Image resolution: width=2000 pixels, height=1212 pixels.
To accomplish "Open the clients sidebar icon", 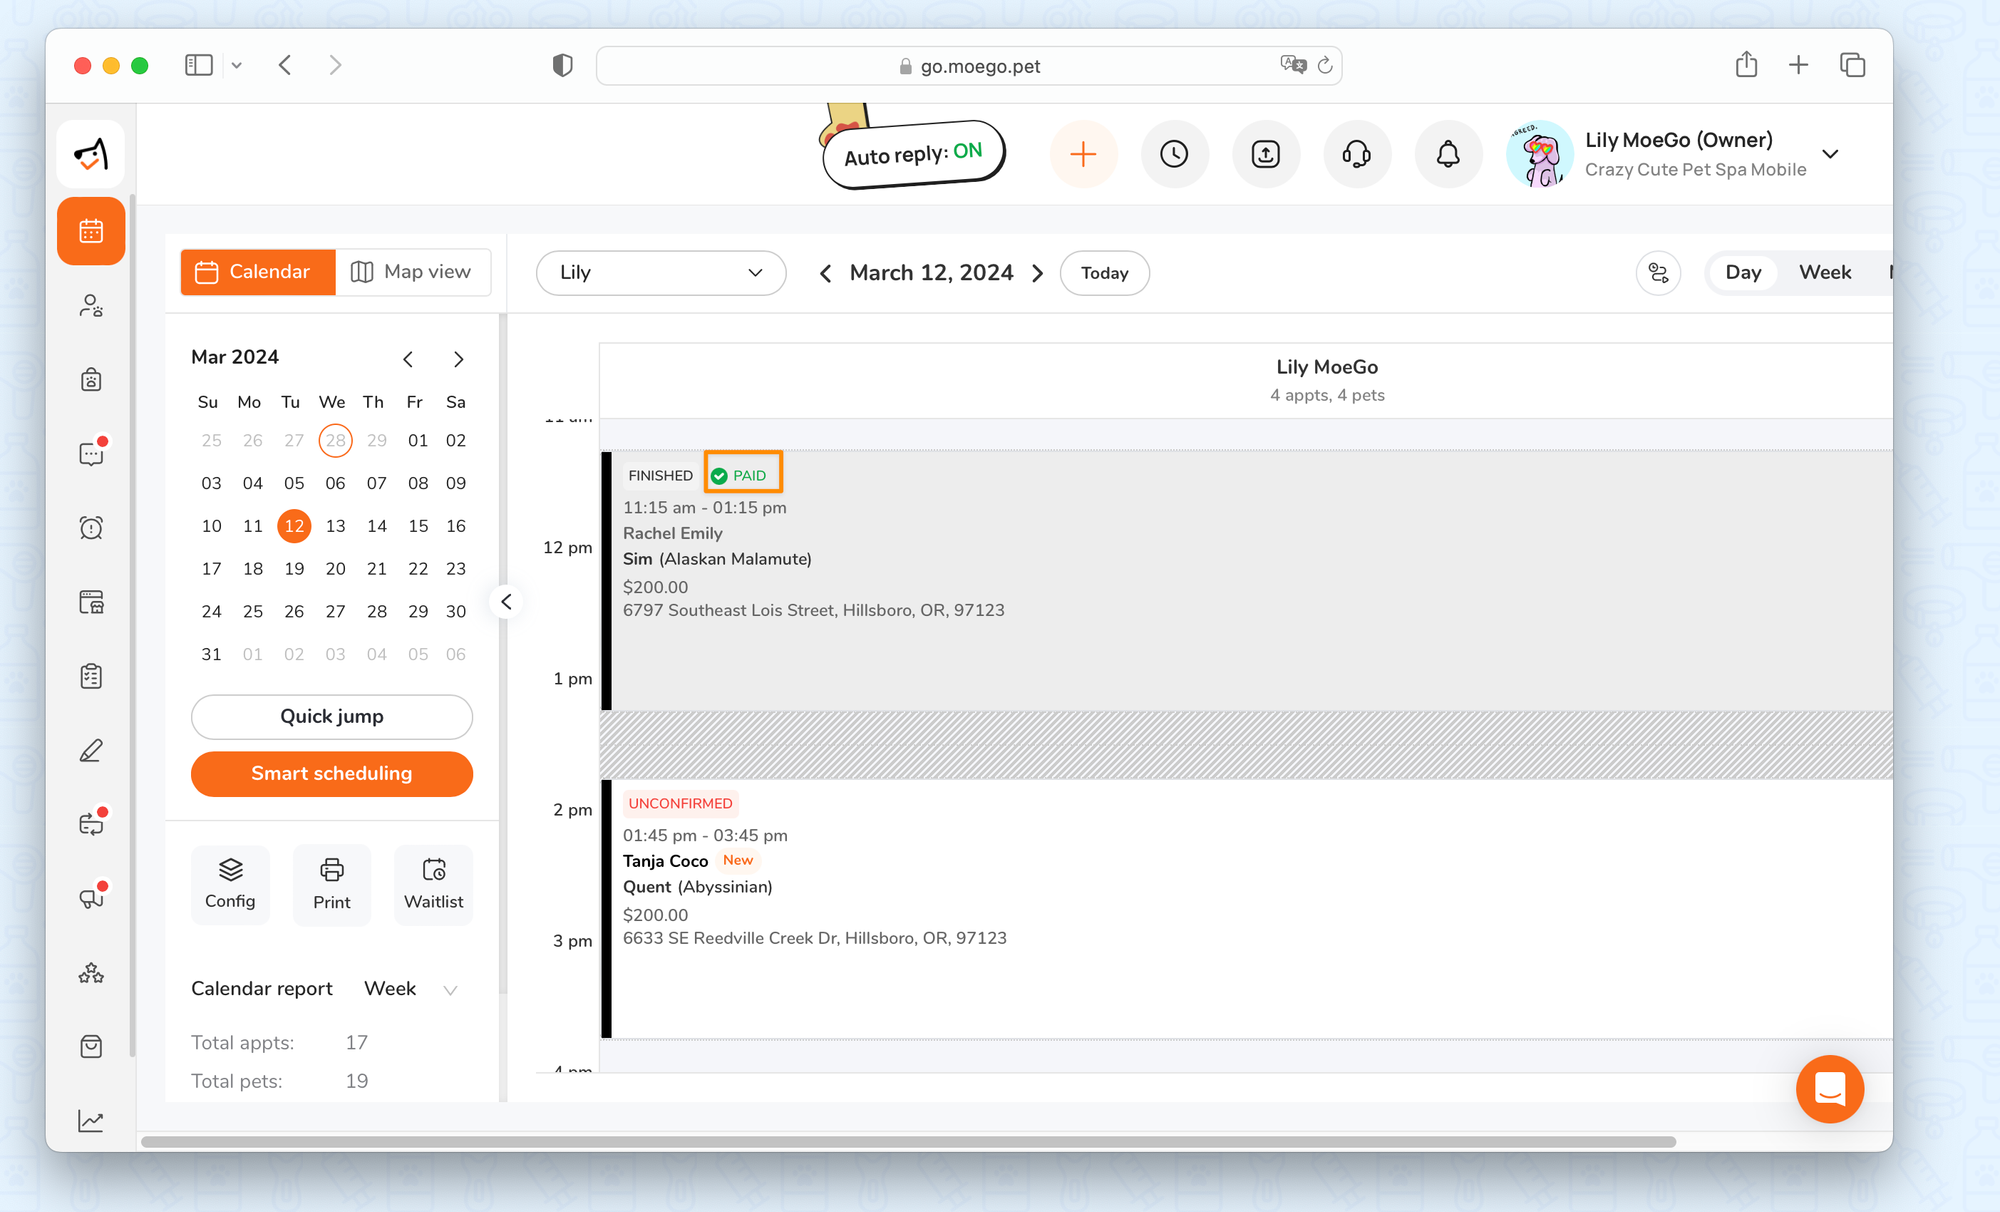I will [91, 306].
